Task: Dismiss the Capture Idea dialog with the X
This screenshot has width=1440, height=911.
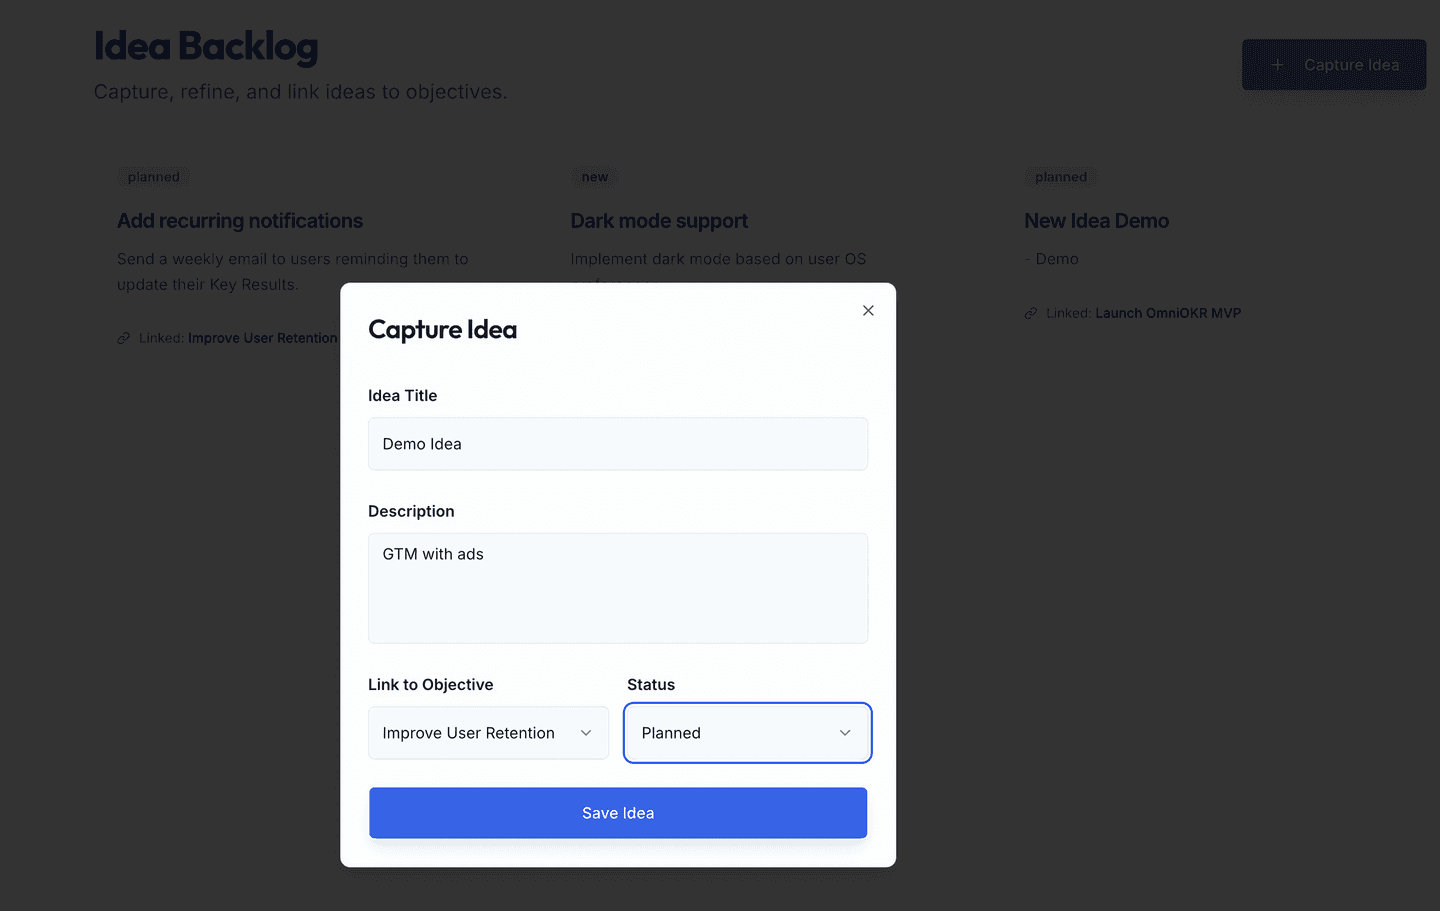Action: [x=867, y=310]
